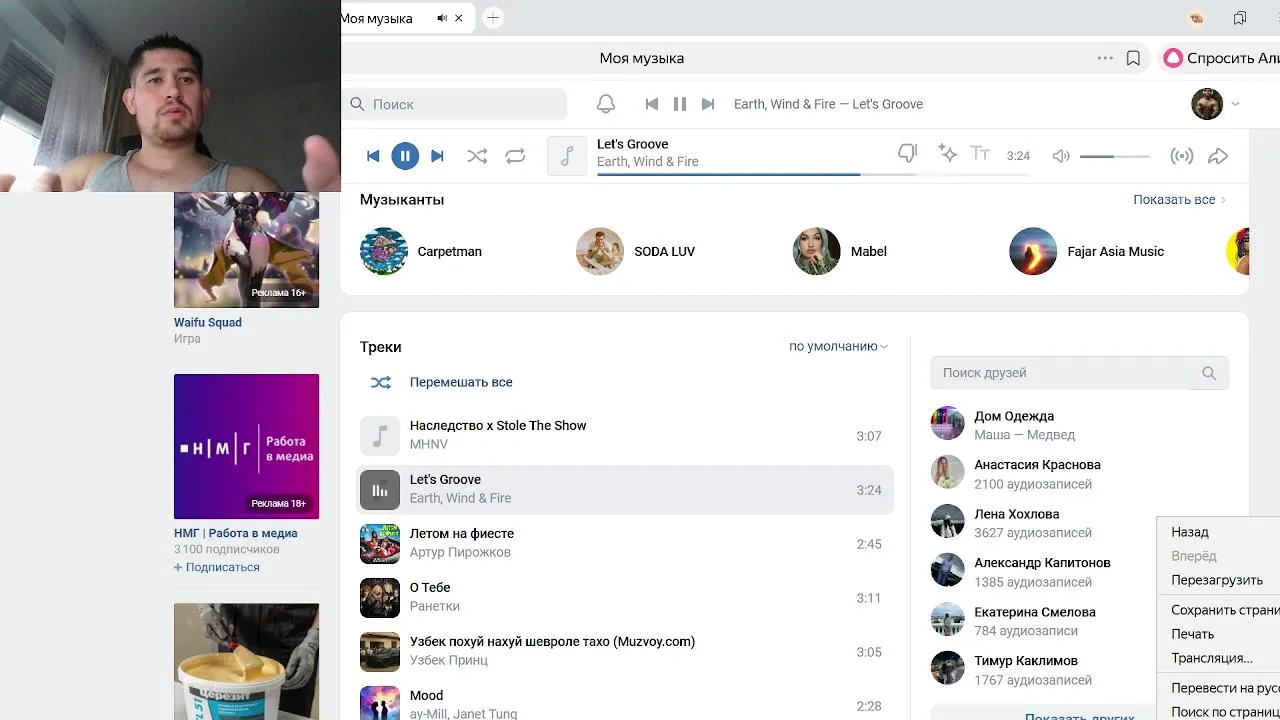Image resolution: width=1280 pixels, height=720 pixels.
Task: Choose Сохранить страницу context menu item
Action: [x=1219, y=610]
